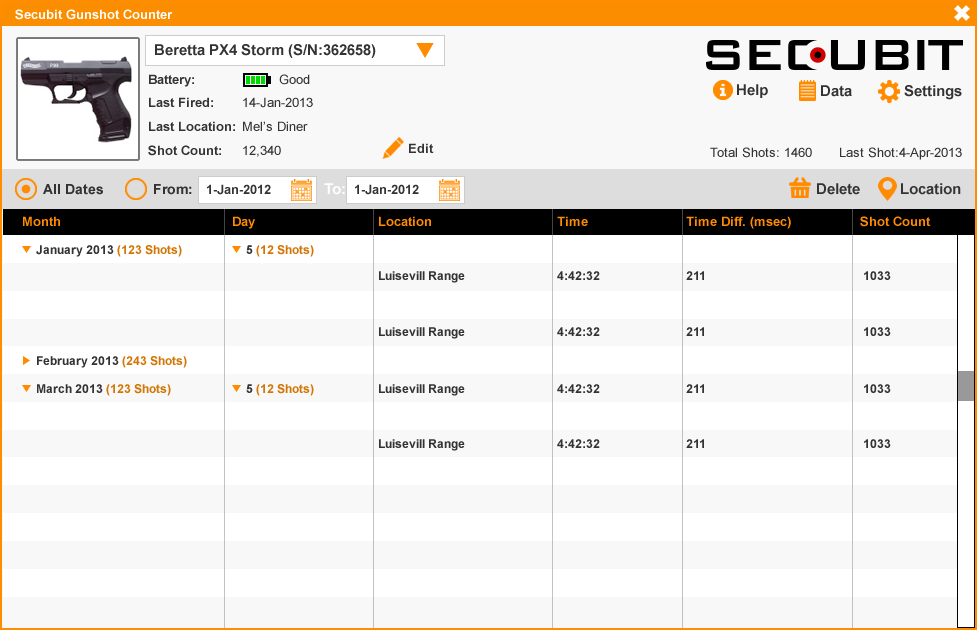The width and height of the screenshot is (977, 630).
Task: Click the Location text button
Action: 930,189
